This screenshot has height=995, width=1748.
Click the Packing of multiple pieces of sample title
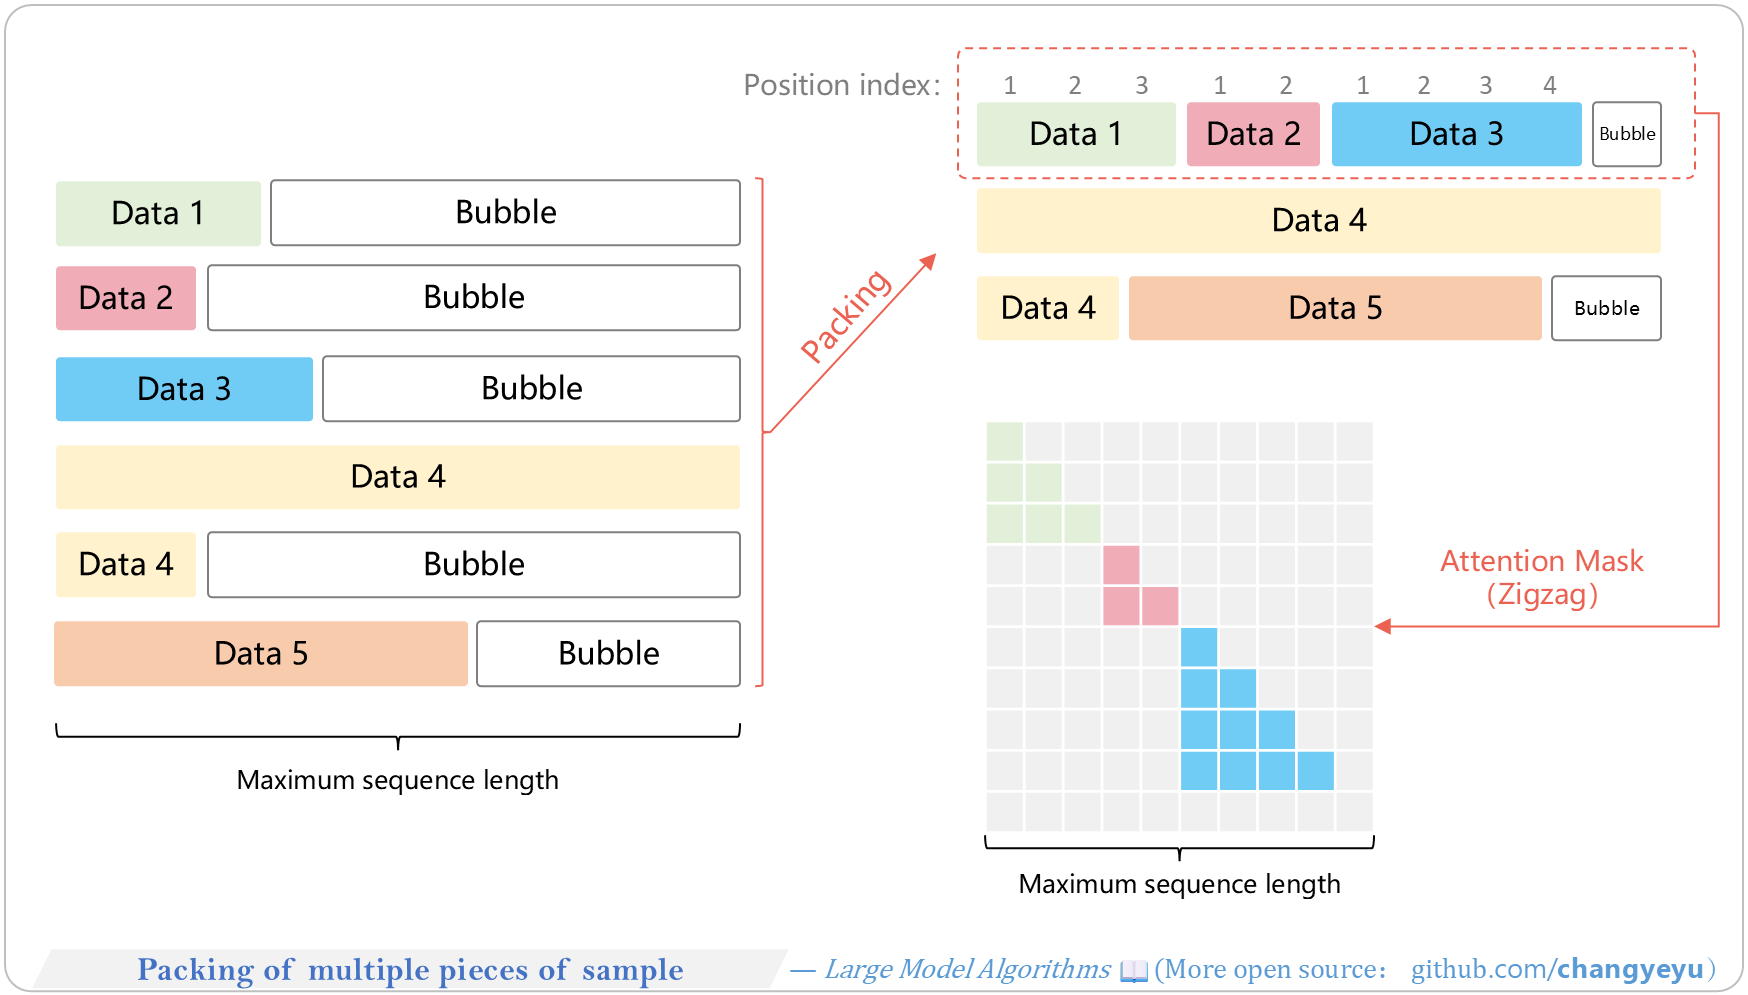coord(410,970)
